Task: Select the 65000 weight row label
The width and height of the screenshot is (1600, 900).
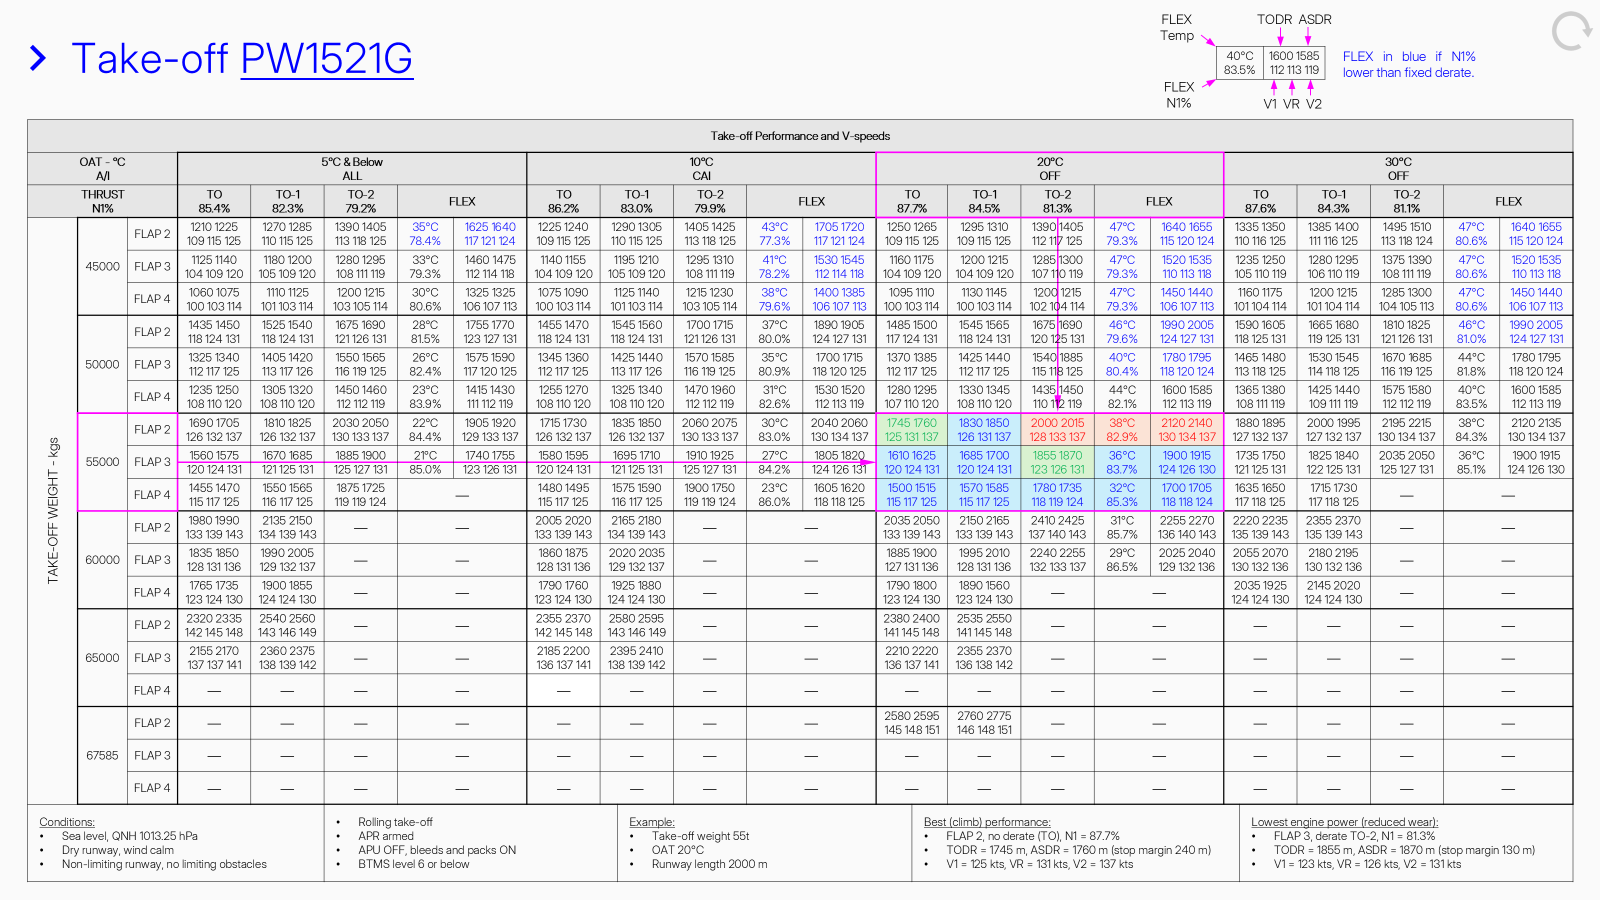Action: [x=103, y=658]
